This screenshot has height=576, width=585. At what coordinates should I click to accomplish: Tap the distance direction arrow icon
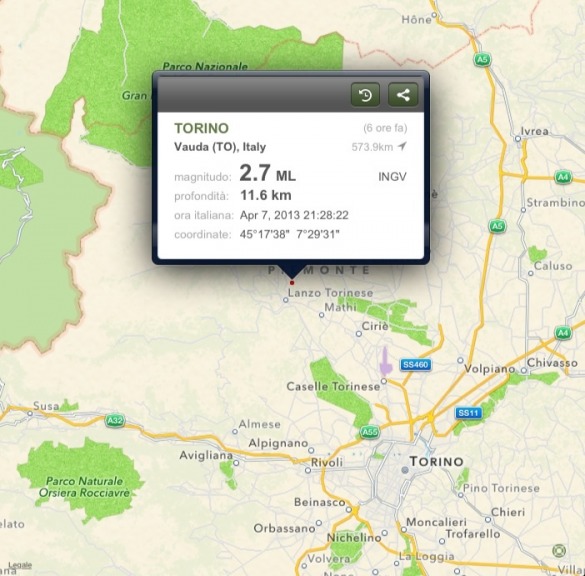coord(402,146)
